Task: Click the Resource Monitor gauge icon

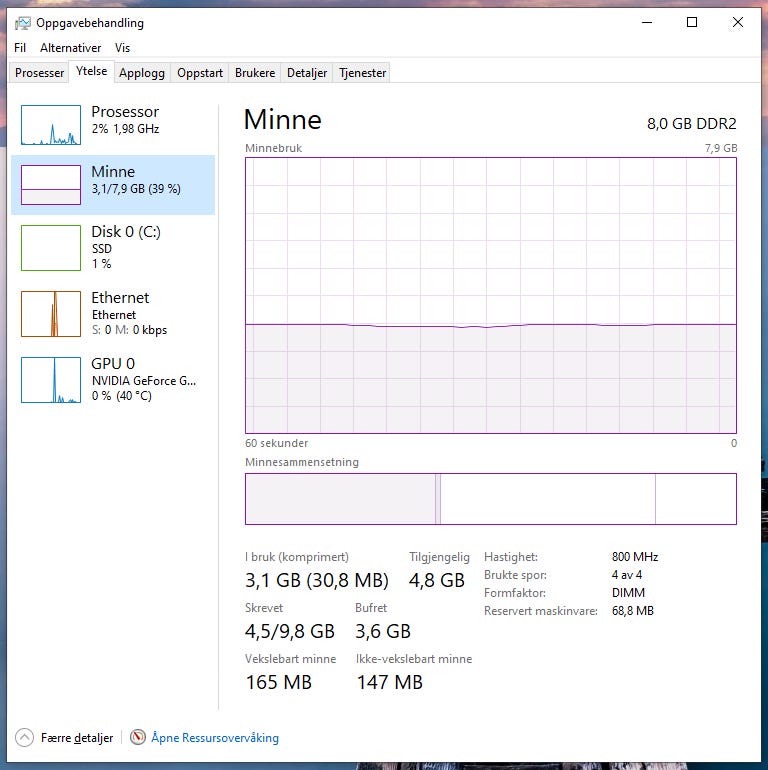Action: (137, 737)
